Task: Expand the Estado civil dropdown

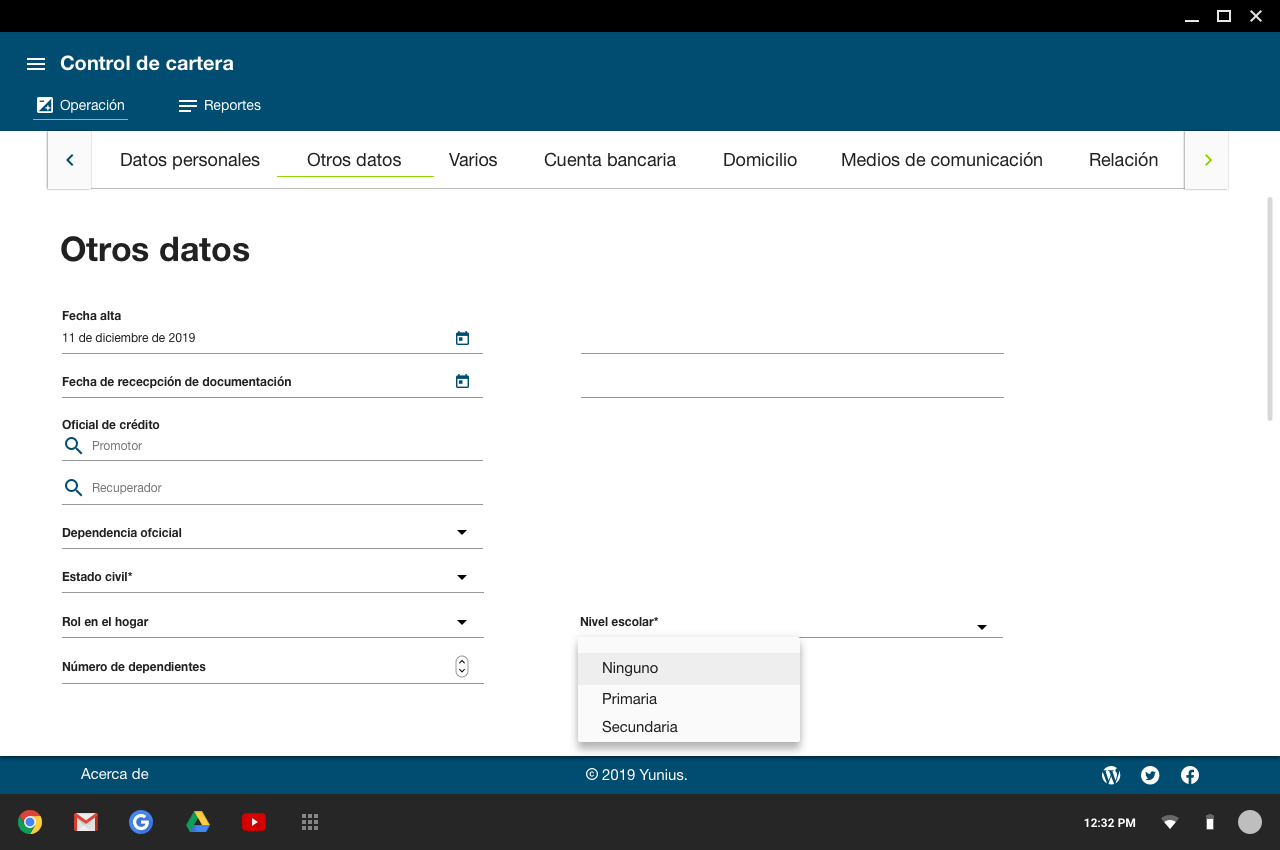Action: pyautogui.click(x=462, y=578)
